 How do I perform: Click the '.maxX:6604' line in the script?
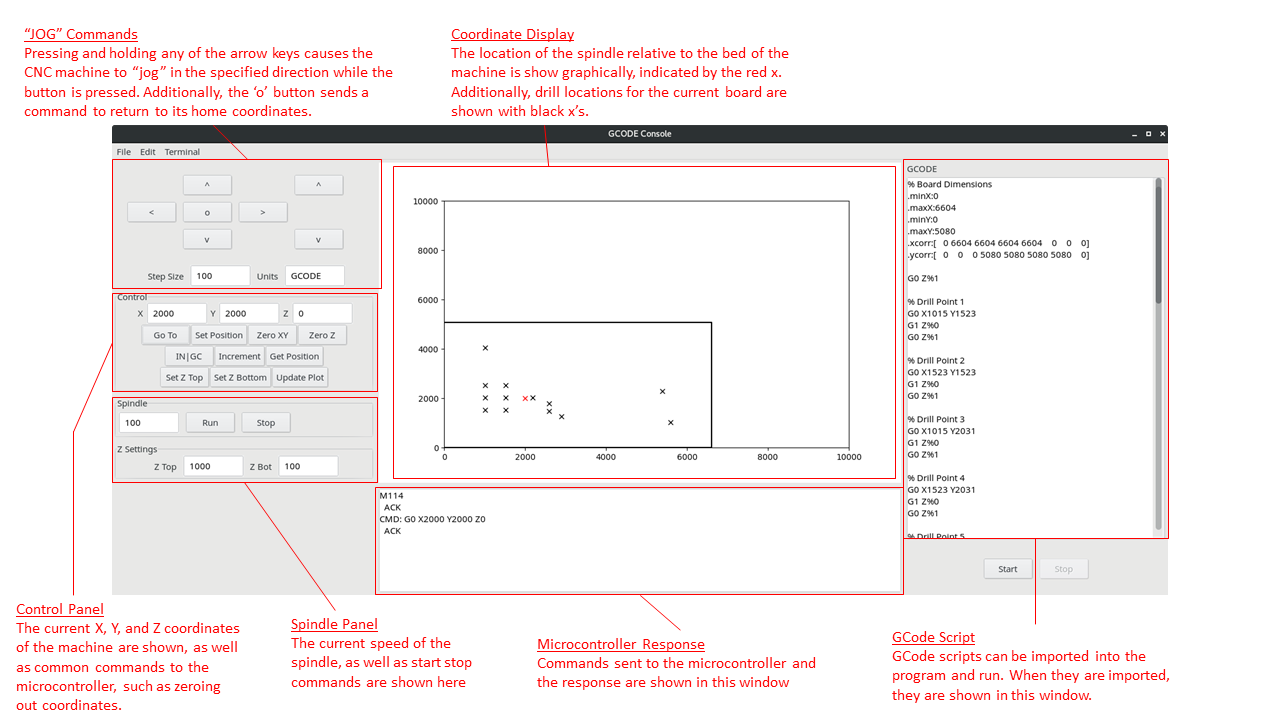tap(932, 208)
